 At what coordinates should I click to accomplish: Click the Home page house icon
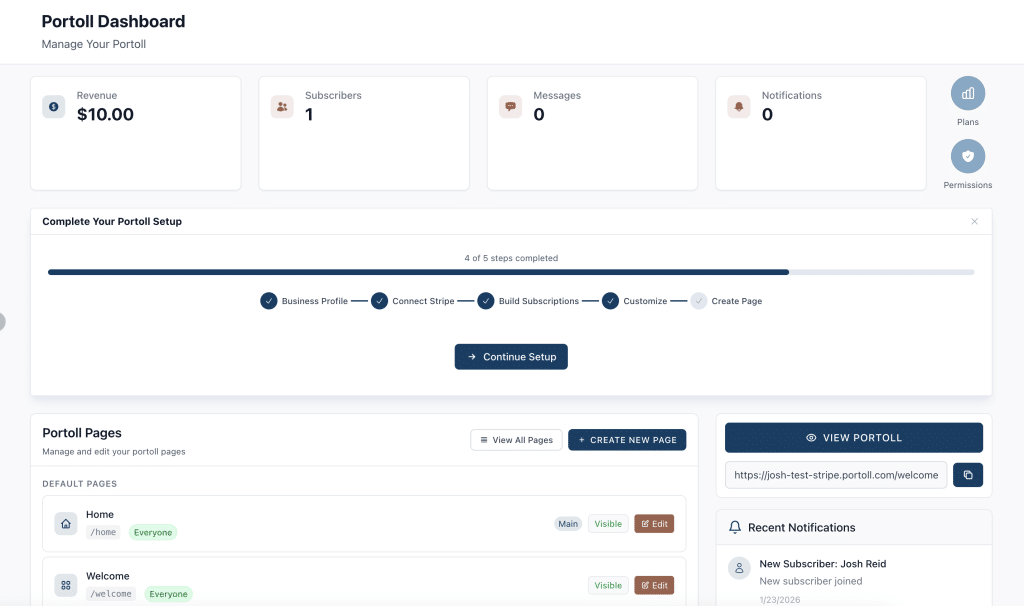point(65,522)
